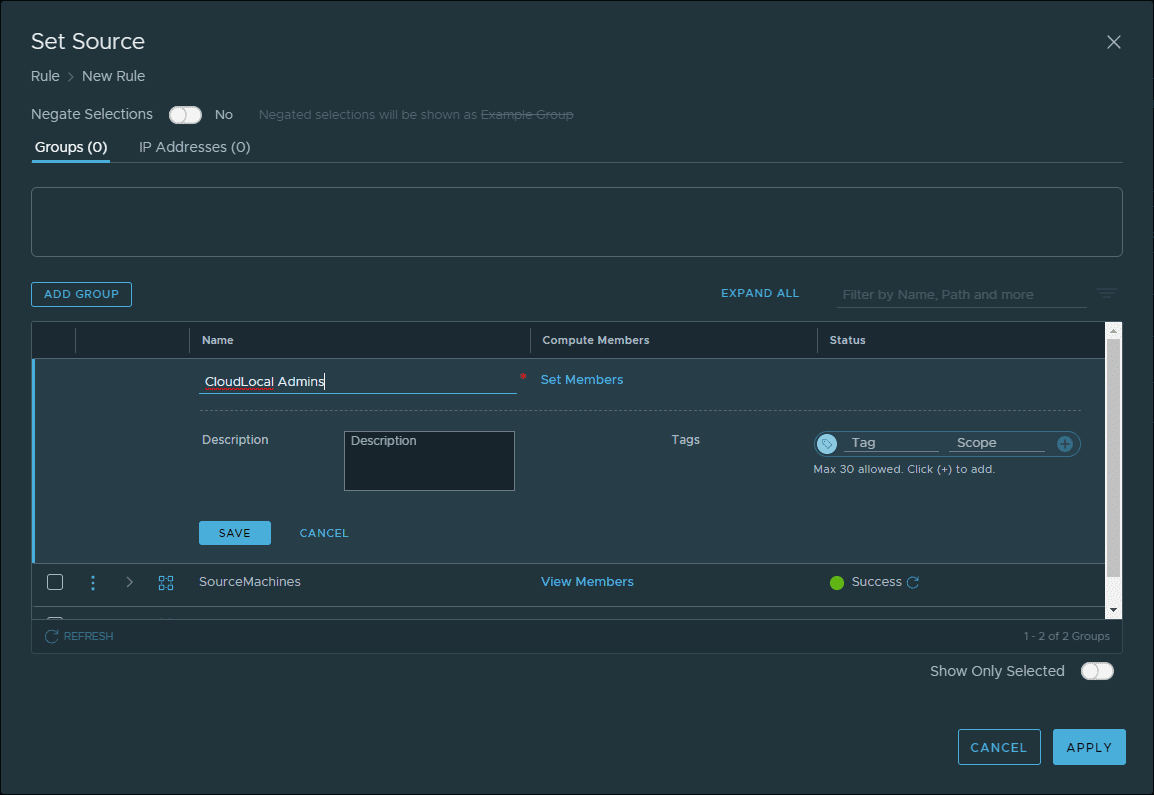Open Set Members link
1154x795 pixels.
581,380
